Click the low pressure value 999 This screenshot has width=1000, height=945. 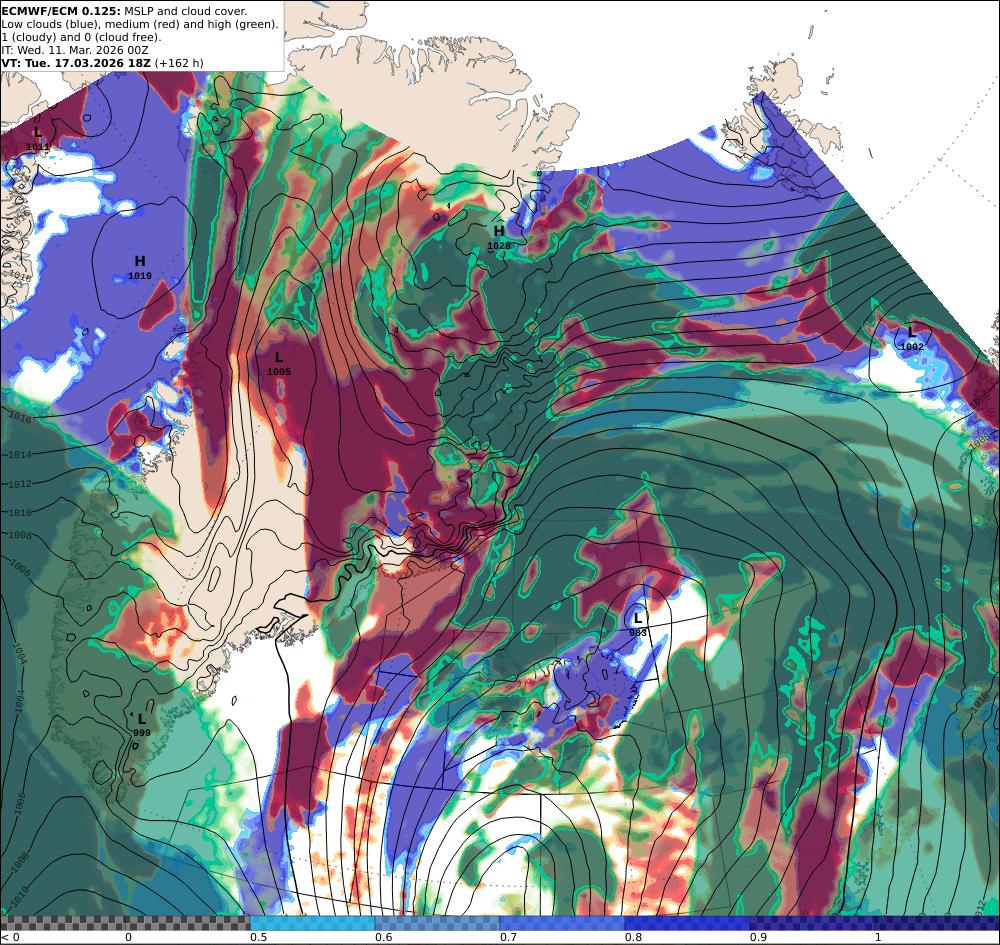point(142,733)
